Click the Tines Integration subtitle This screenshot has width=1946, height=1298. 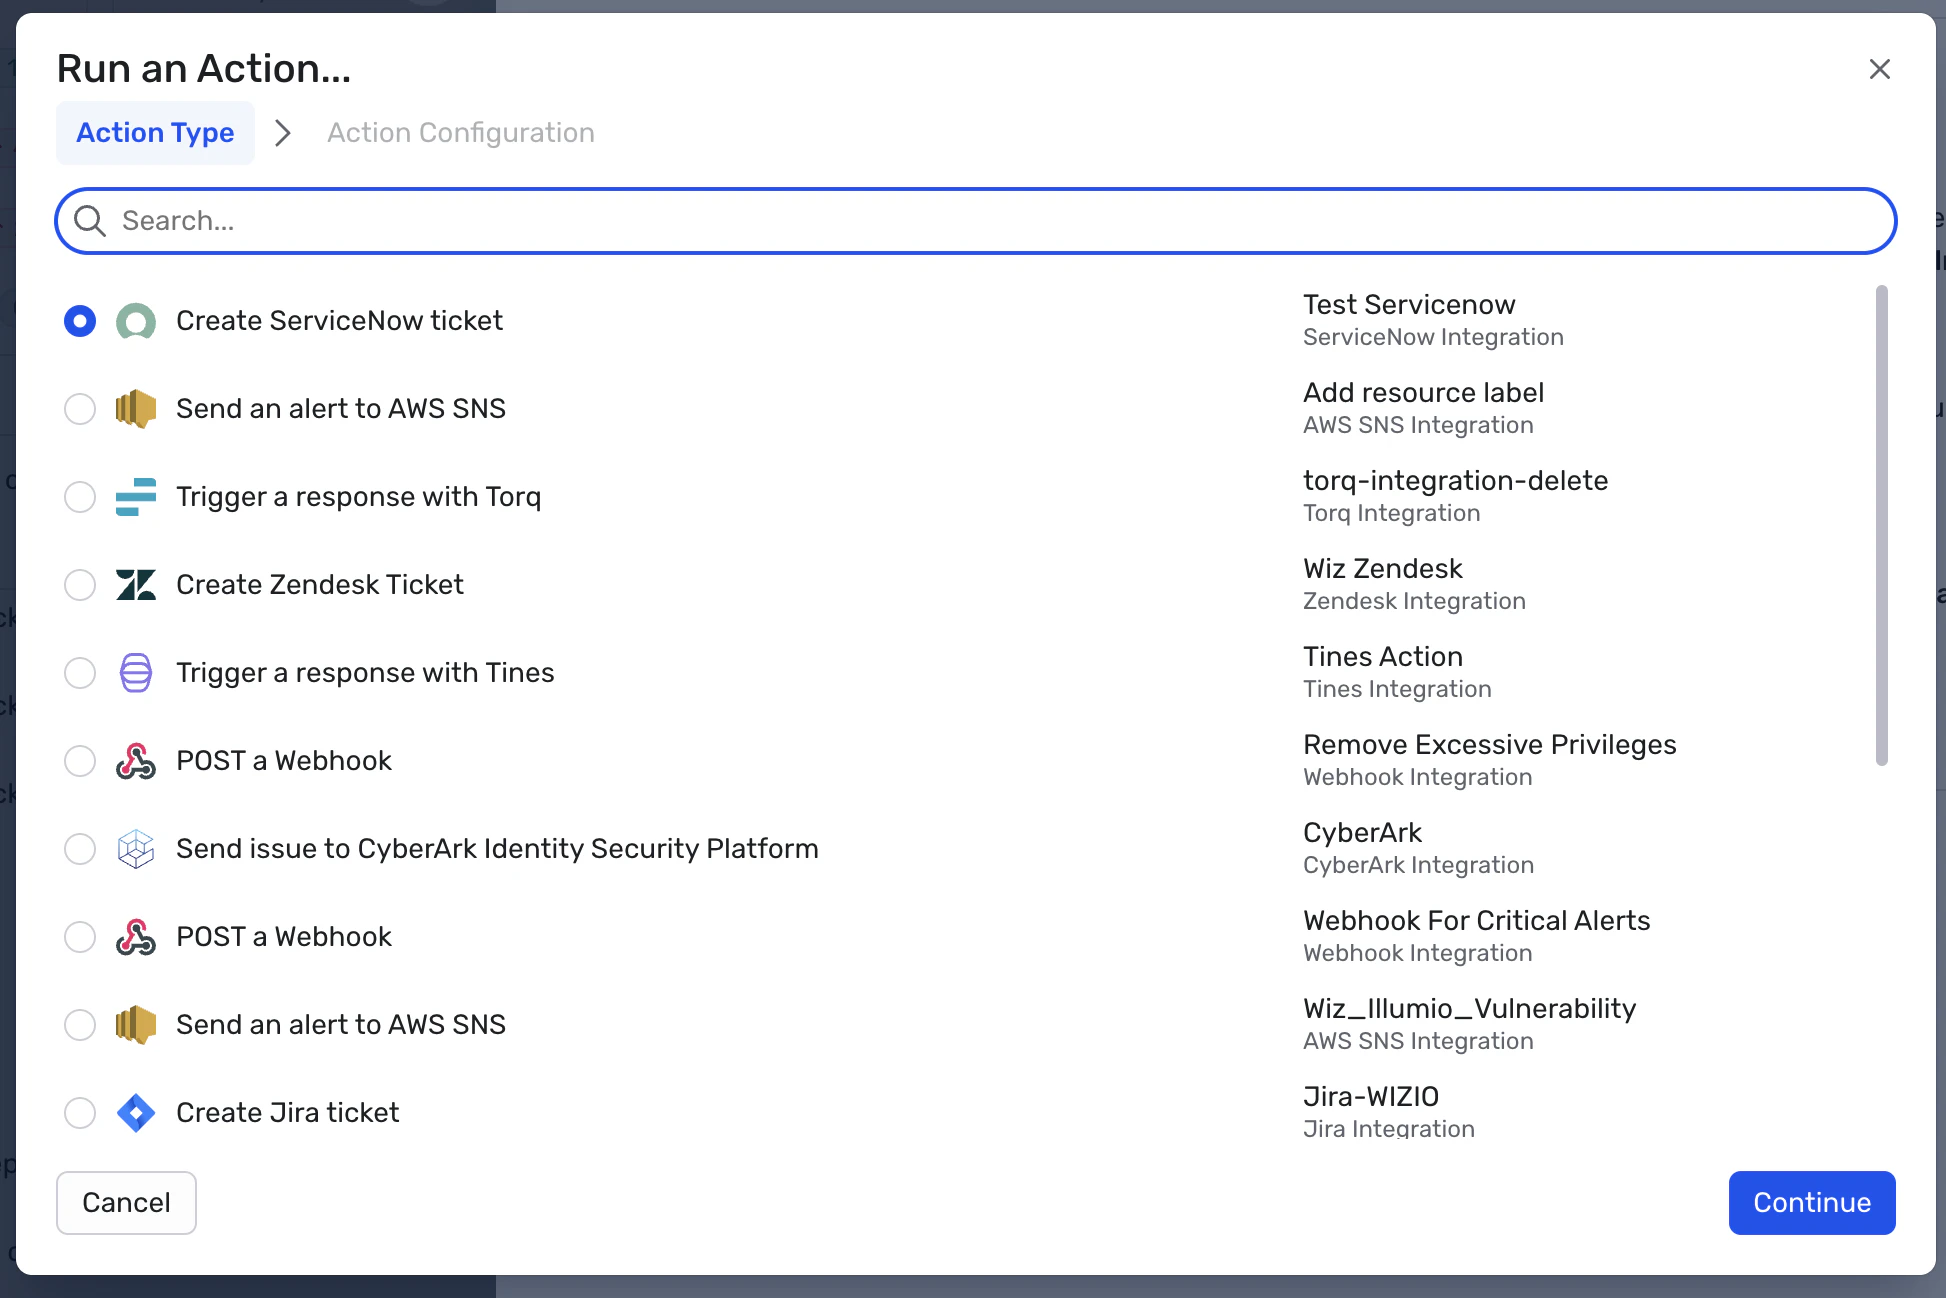tap(1397, 690)
